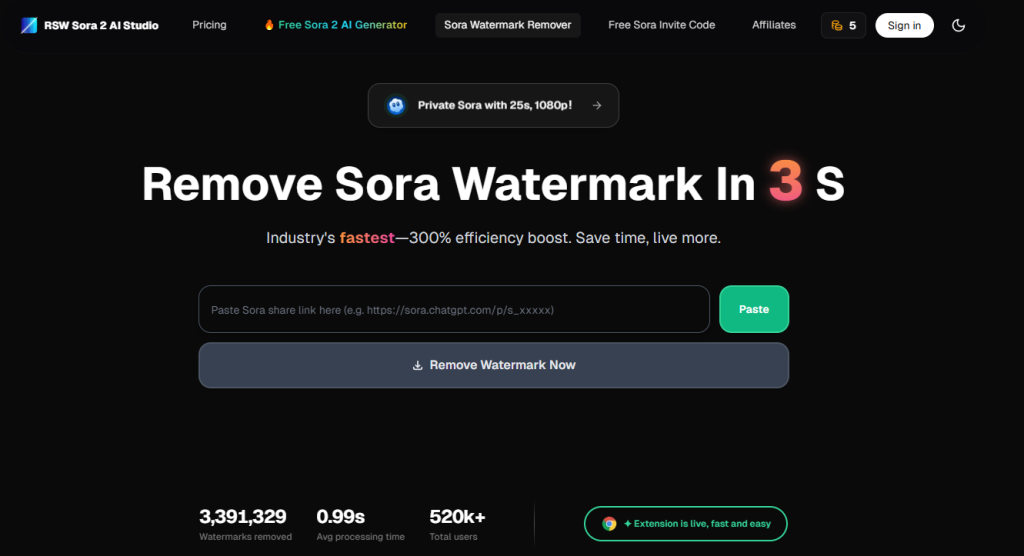Open Free Sora 2 AI Generator
The image size is (1024, 556).
(x=336, y=25)
